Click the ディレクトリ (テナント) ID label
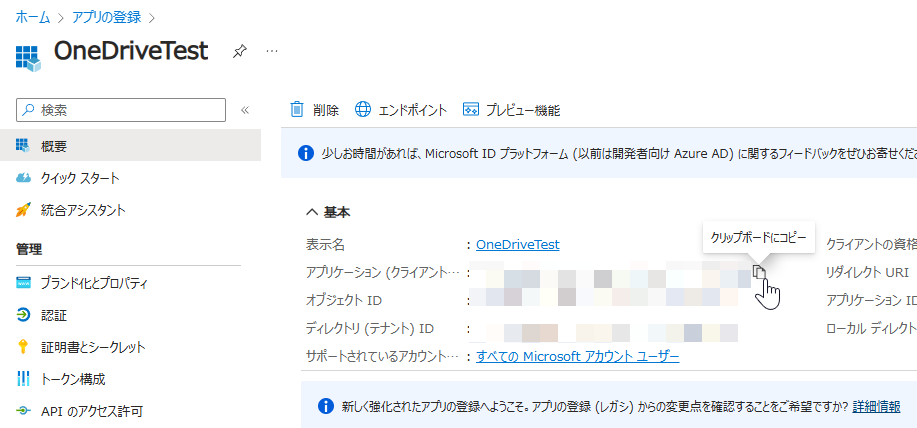 pos(370,329)
